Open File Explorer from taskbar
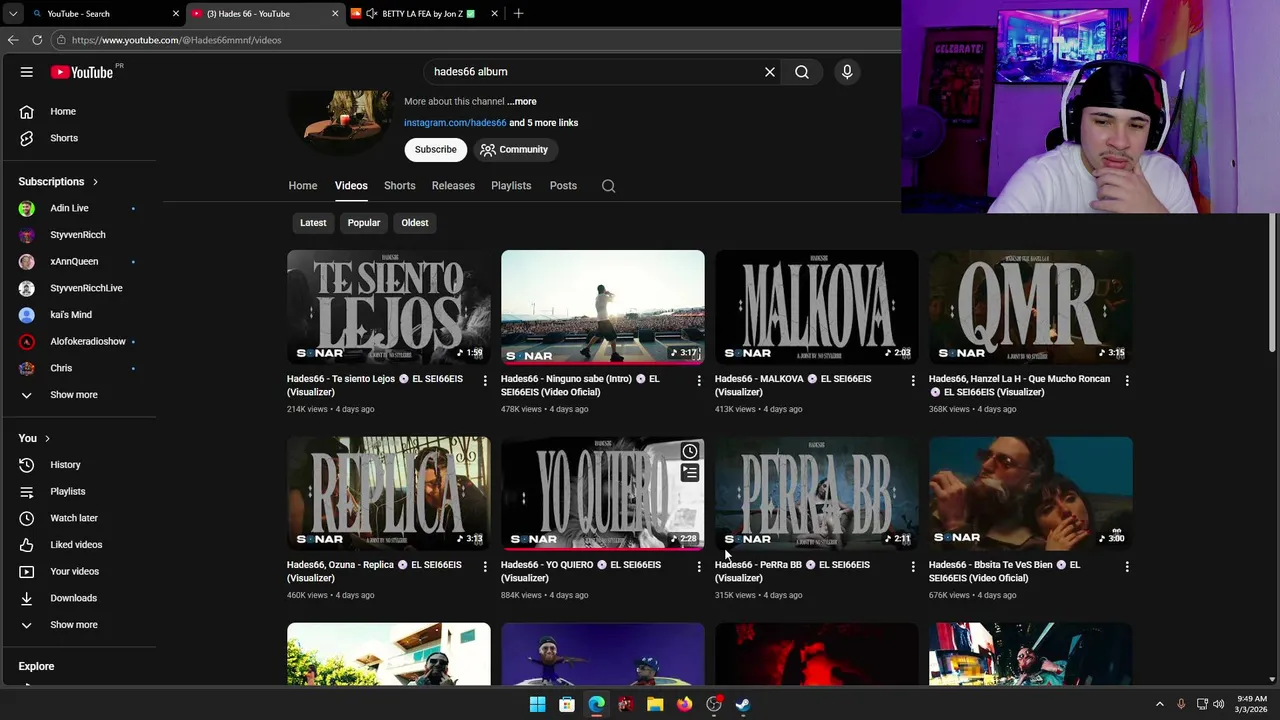Screen dimensions: 1280x720 point(655,704)
